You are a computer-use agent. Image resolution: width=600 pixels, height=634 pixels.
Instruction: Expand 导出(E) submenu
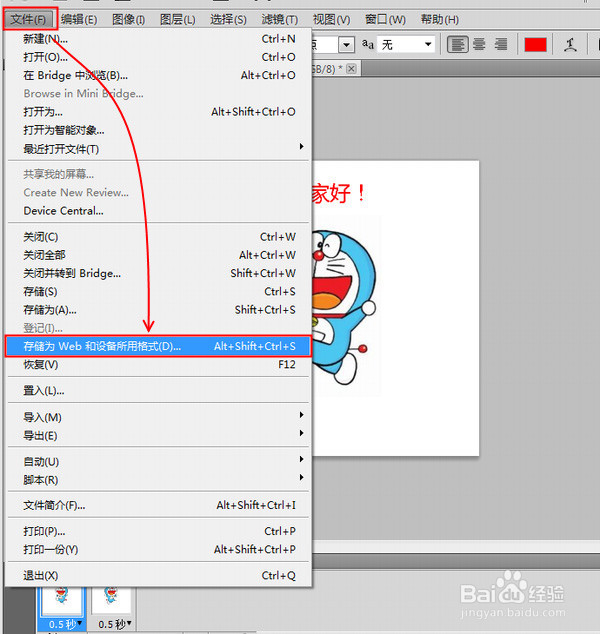[158, 435]
